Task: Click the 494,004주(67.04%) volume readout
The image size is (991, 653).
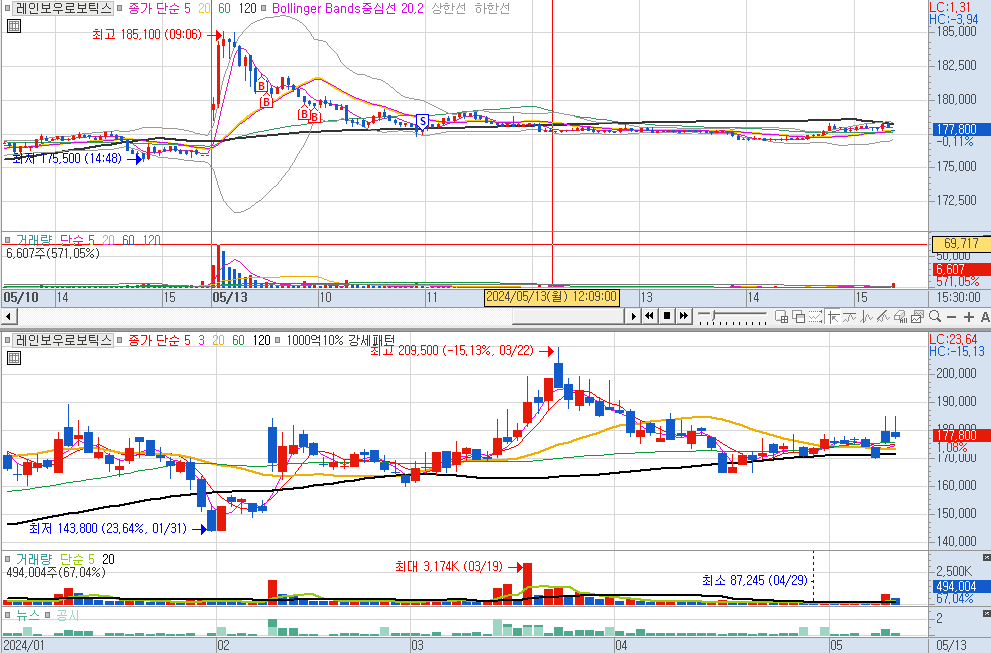Action: tap(56, 573)
